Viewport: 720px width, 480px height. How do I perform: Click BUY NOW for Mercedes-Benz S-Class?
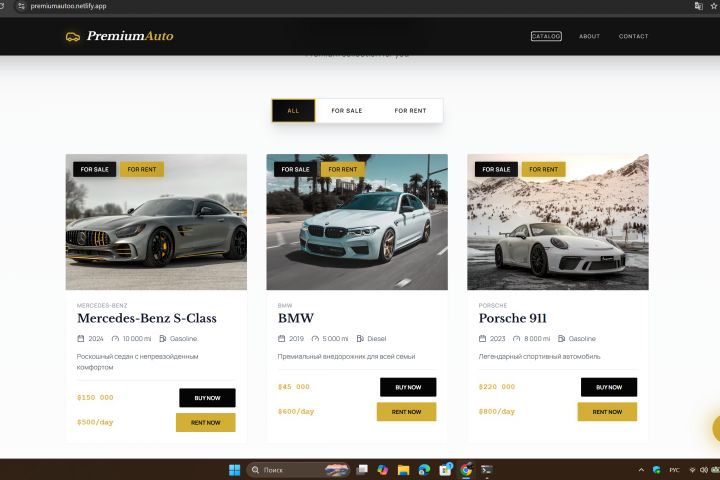tap(207, 398)
